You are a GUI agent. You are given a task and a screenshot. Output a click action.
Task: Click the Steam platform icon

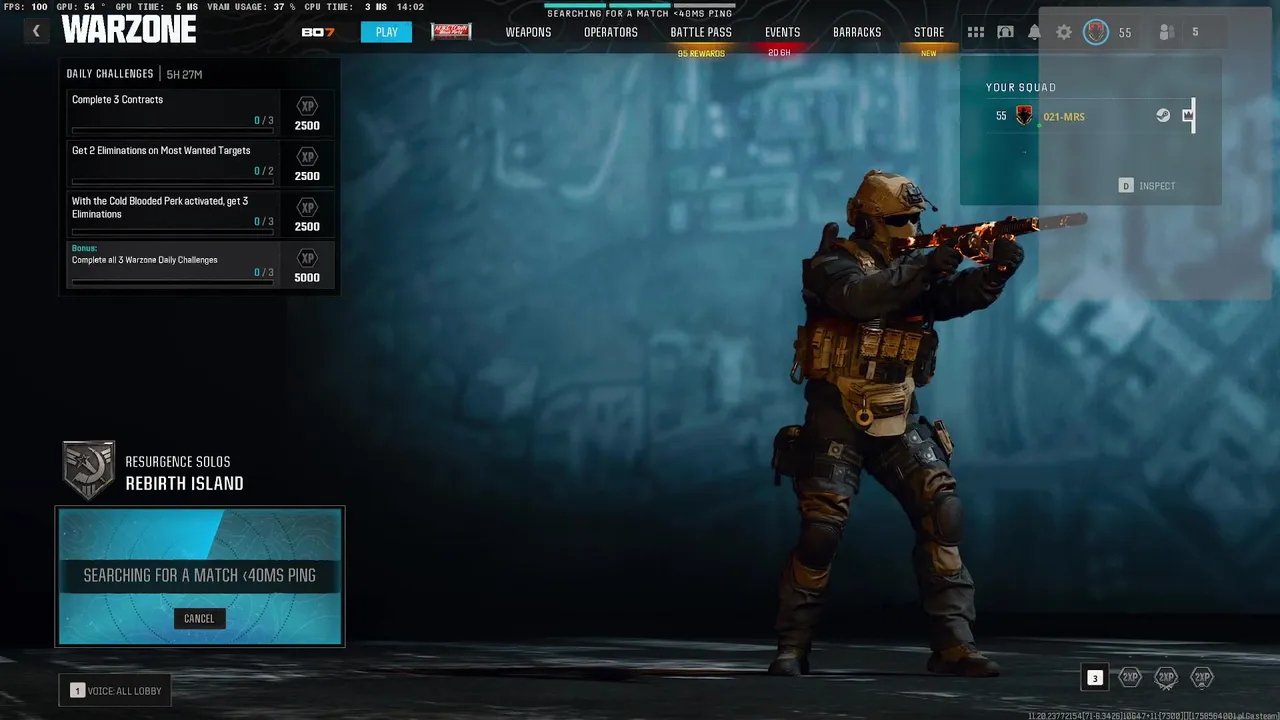click(1163, 115)
